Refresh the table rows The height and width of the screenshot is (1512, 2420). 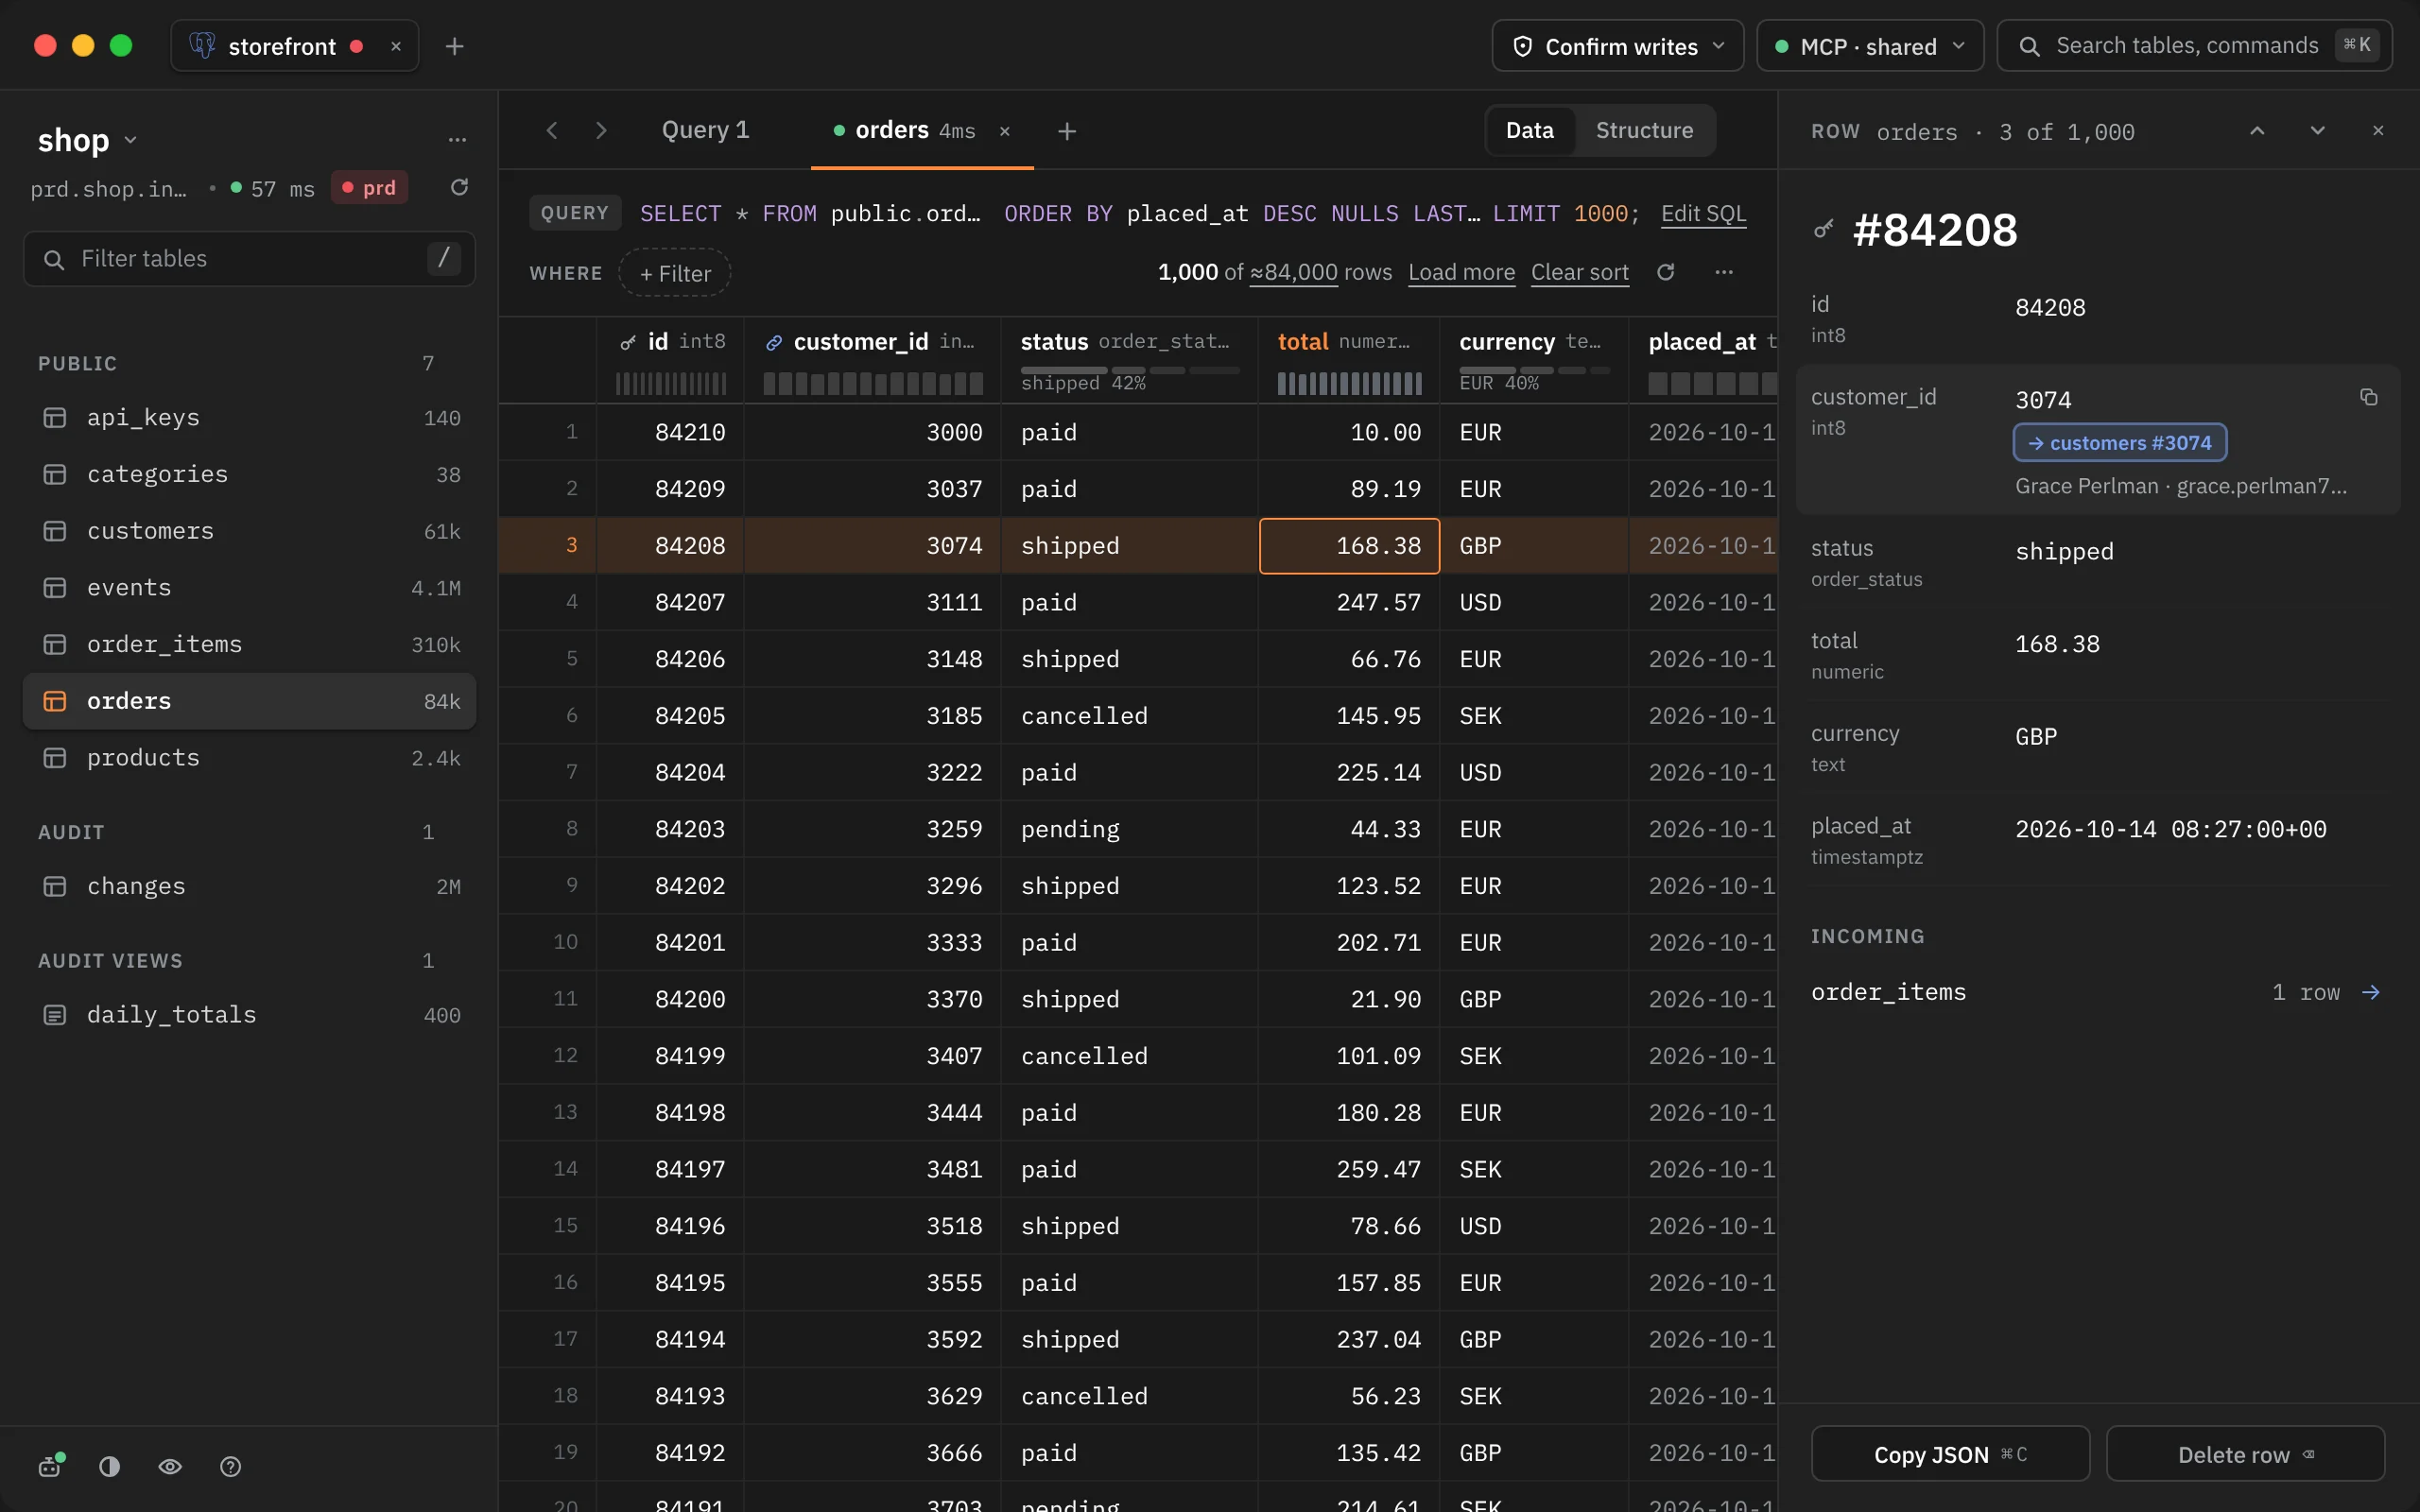coord(1665,272)
